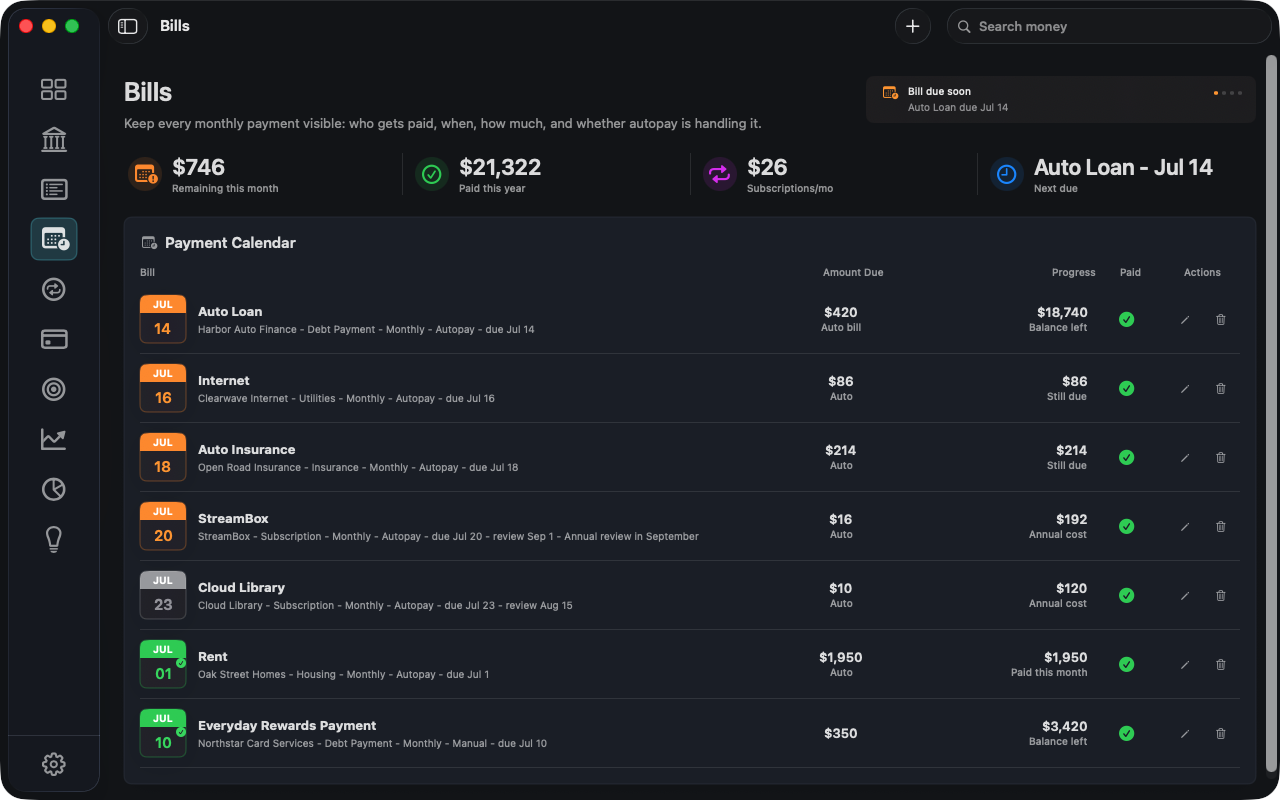Delete the Internet bill

point(1220,389)
